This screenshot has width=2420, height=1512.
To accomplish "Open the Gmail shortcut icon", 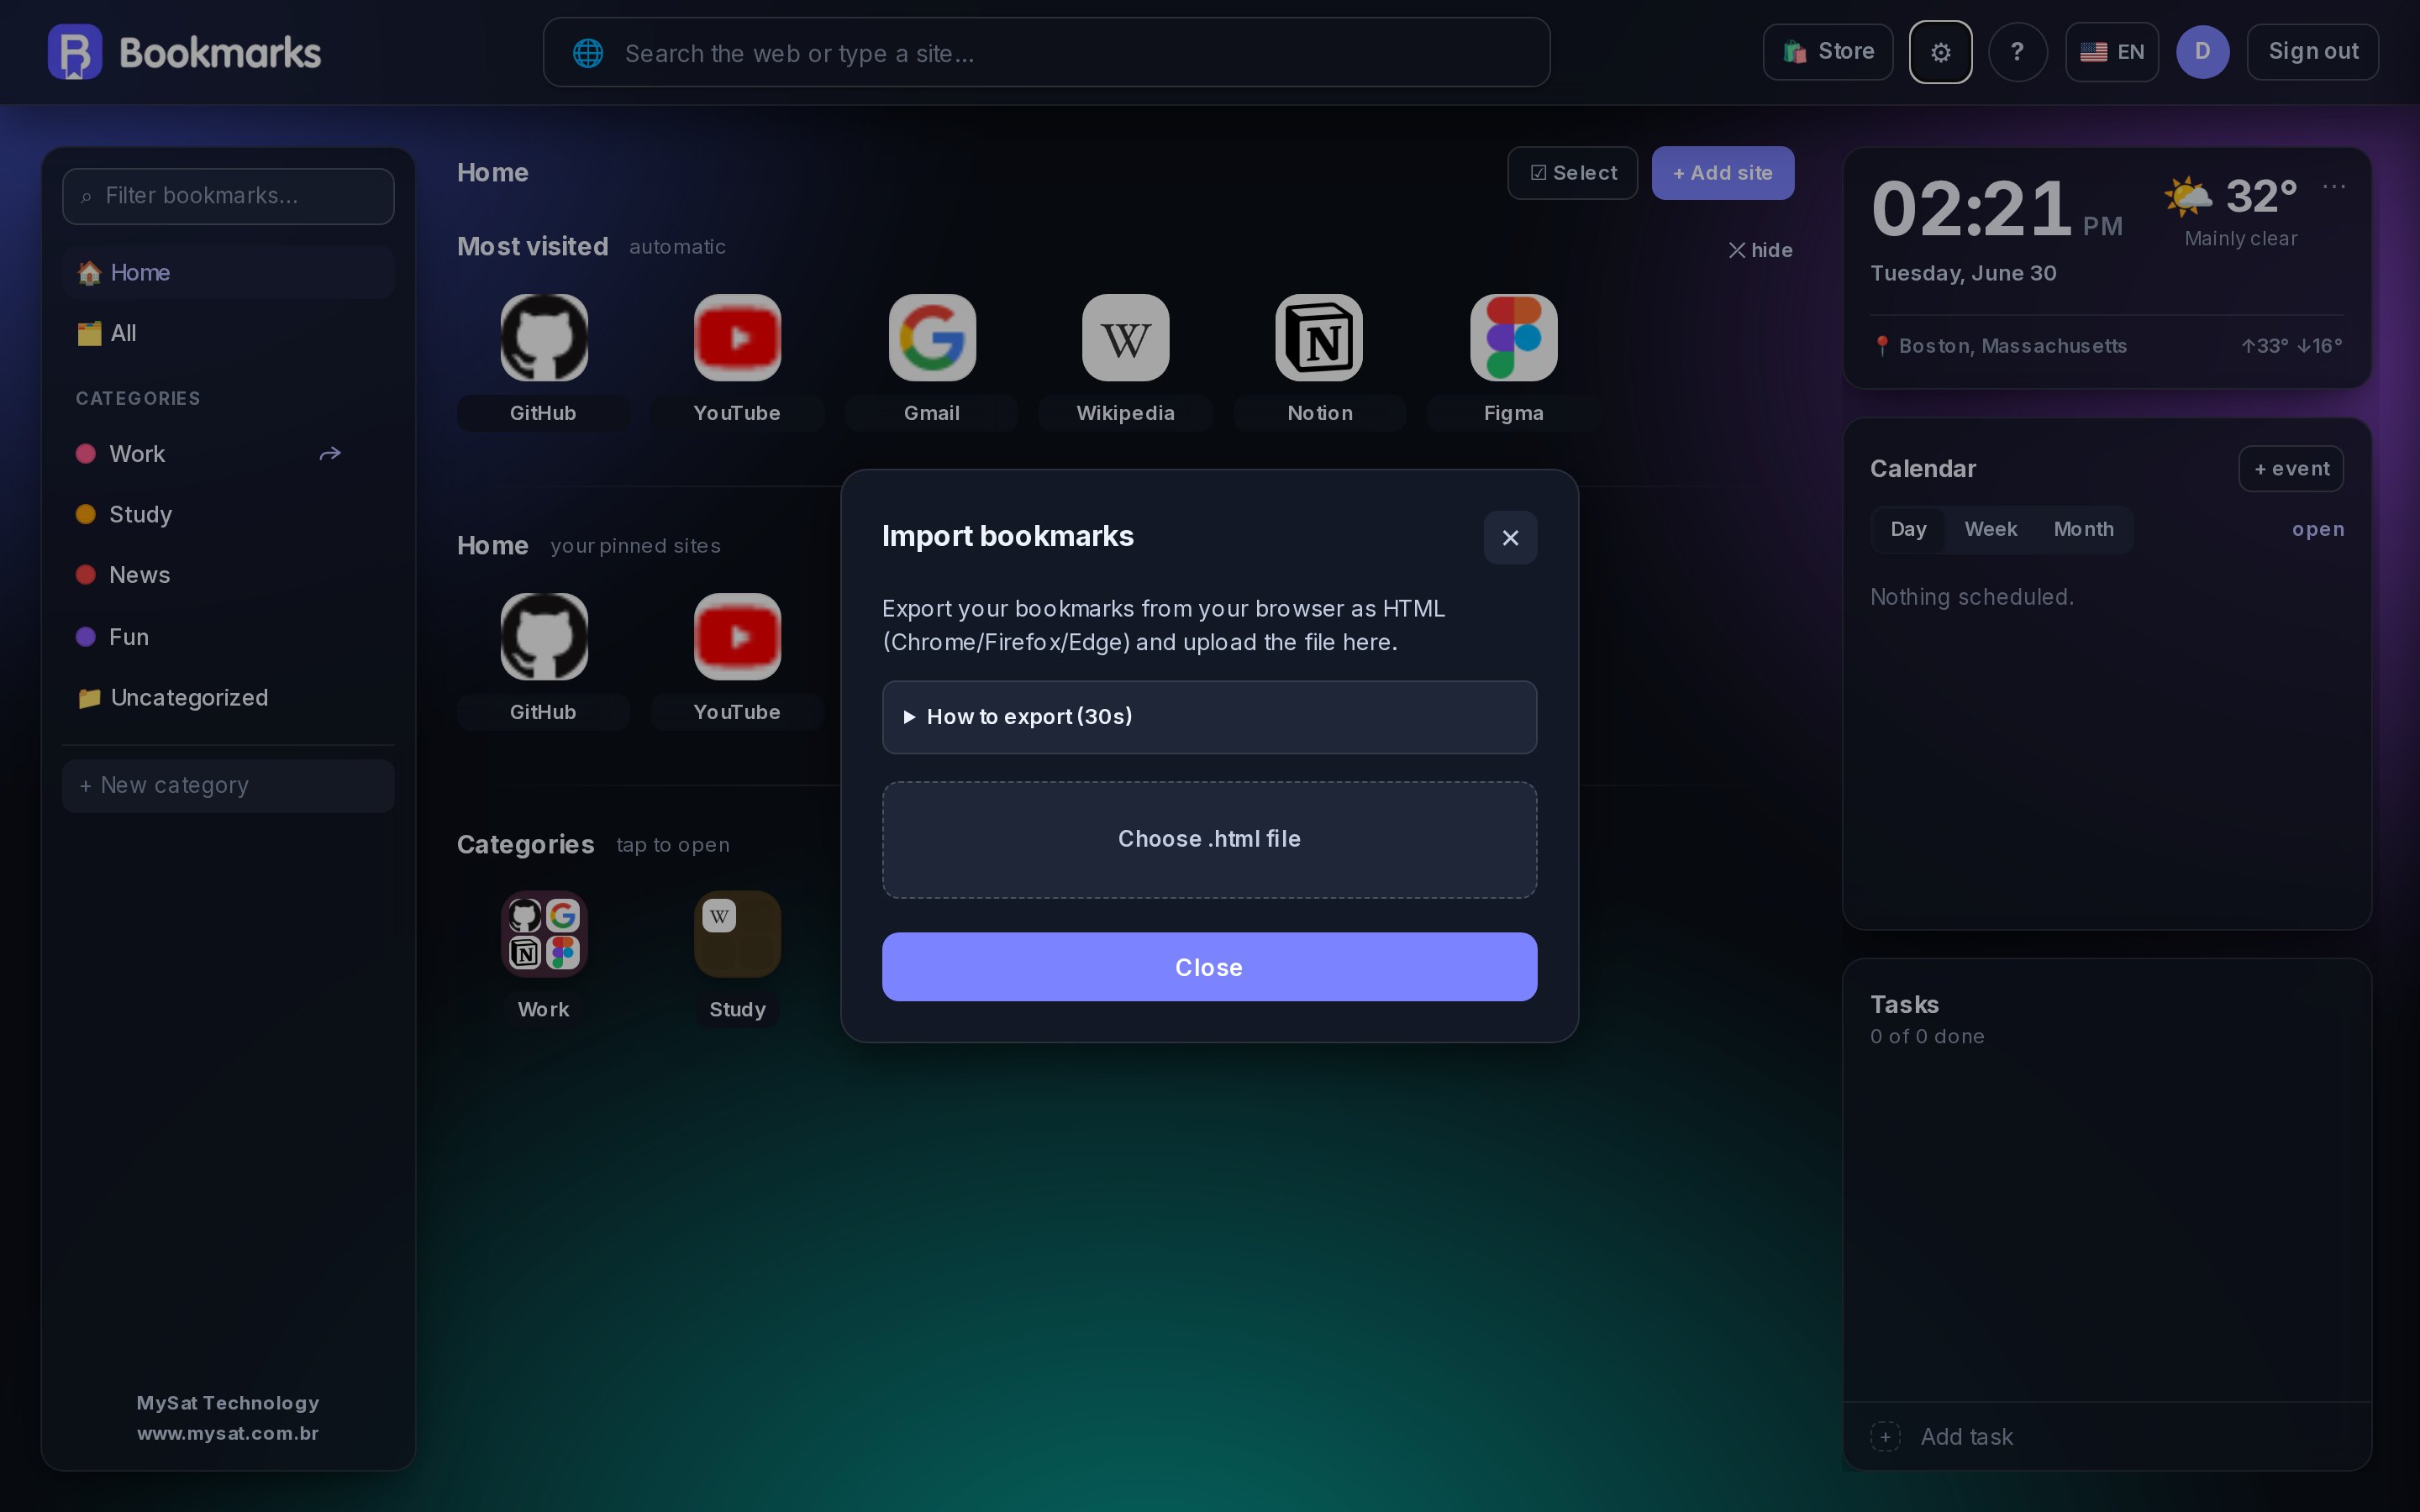I will click(932, 337).
